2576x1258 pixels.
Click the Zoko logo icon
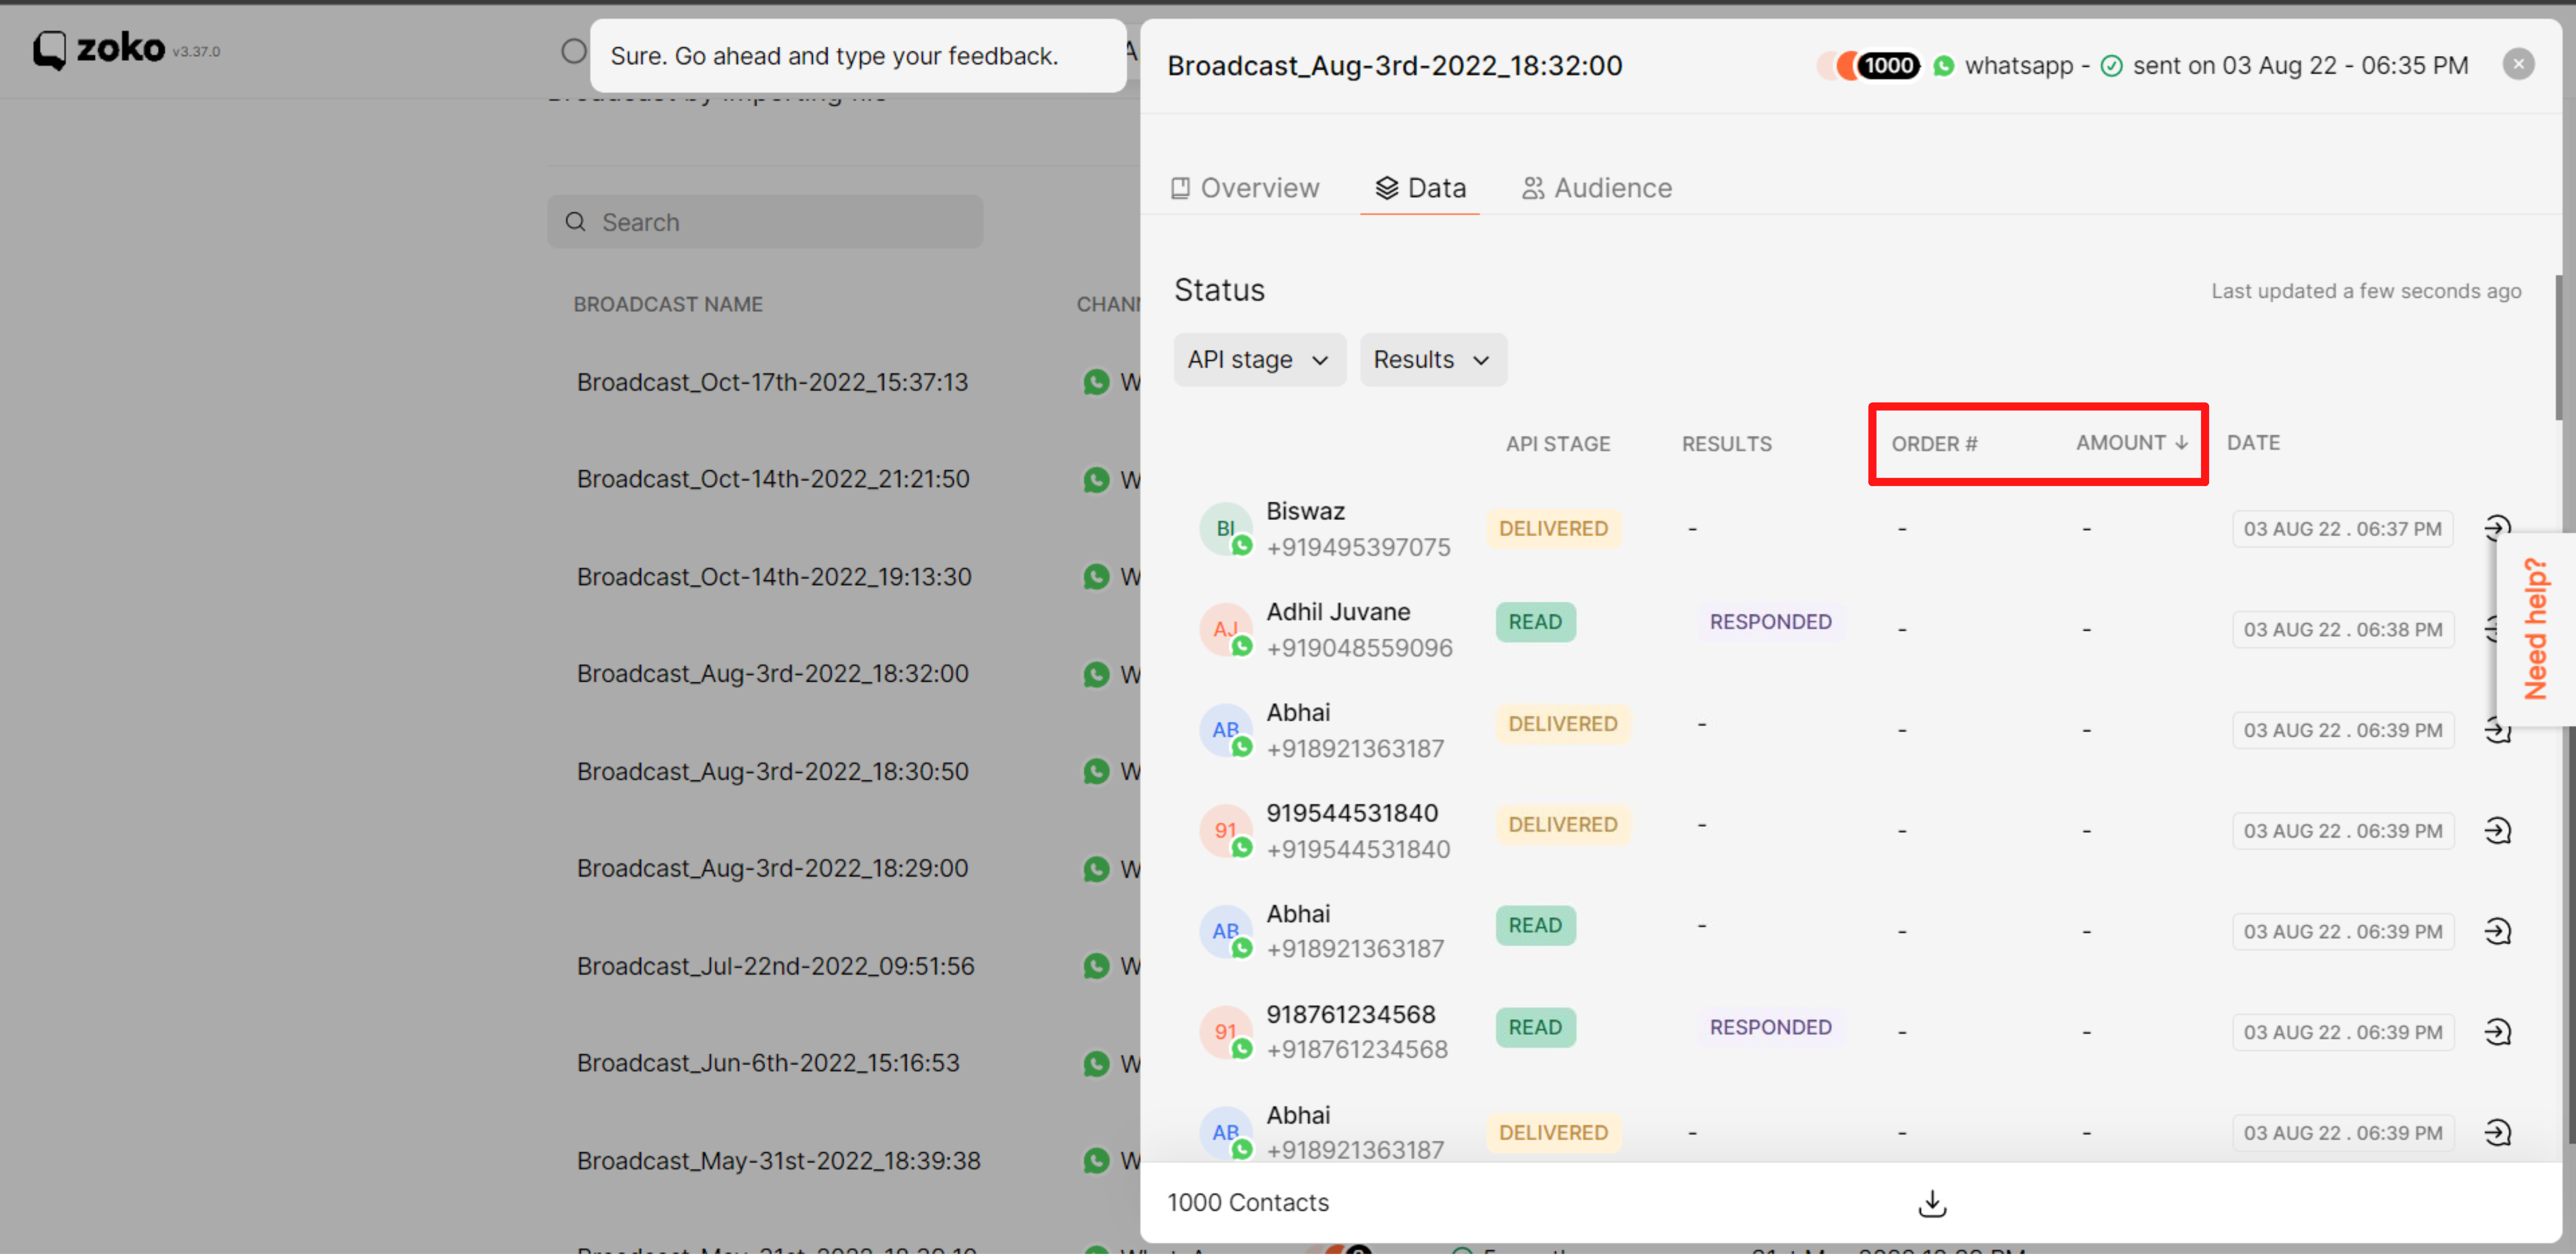point(49,49)
